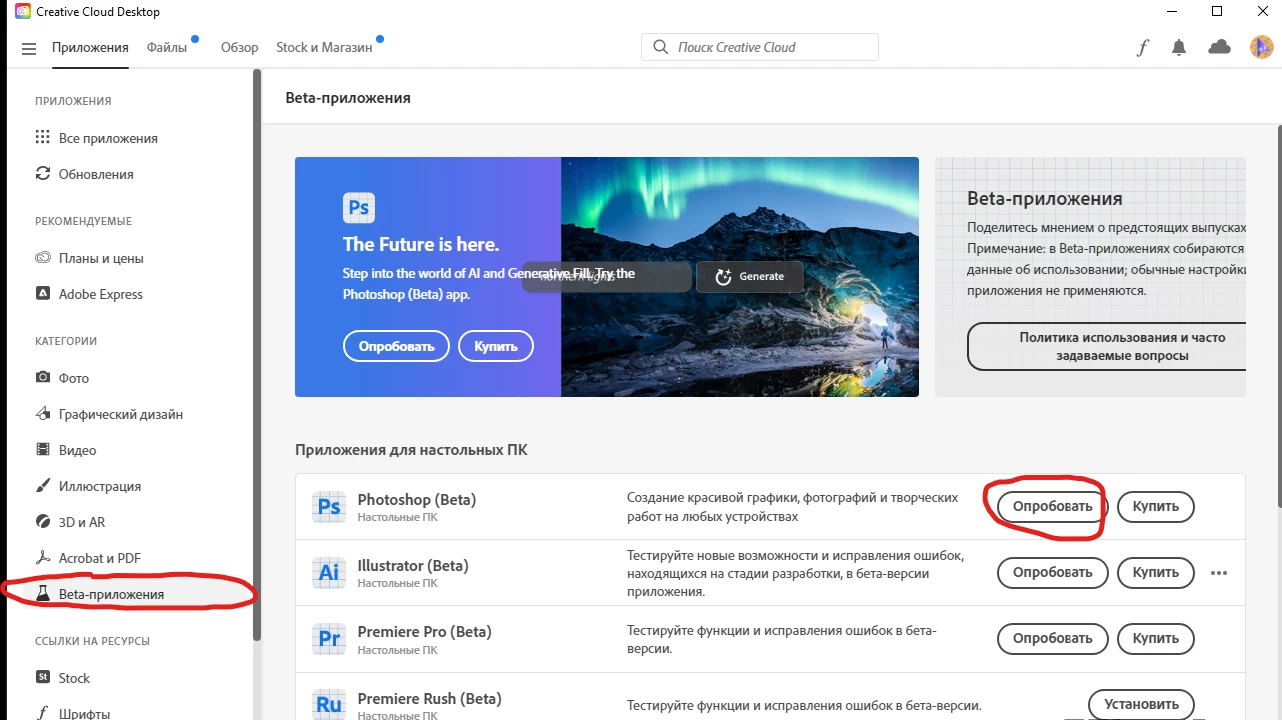Click the left sidebar scrollbar
Image resolution: width=1282 pixels, height=720 pixels.
257,354
